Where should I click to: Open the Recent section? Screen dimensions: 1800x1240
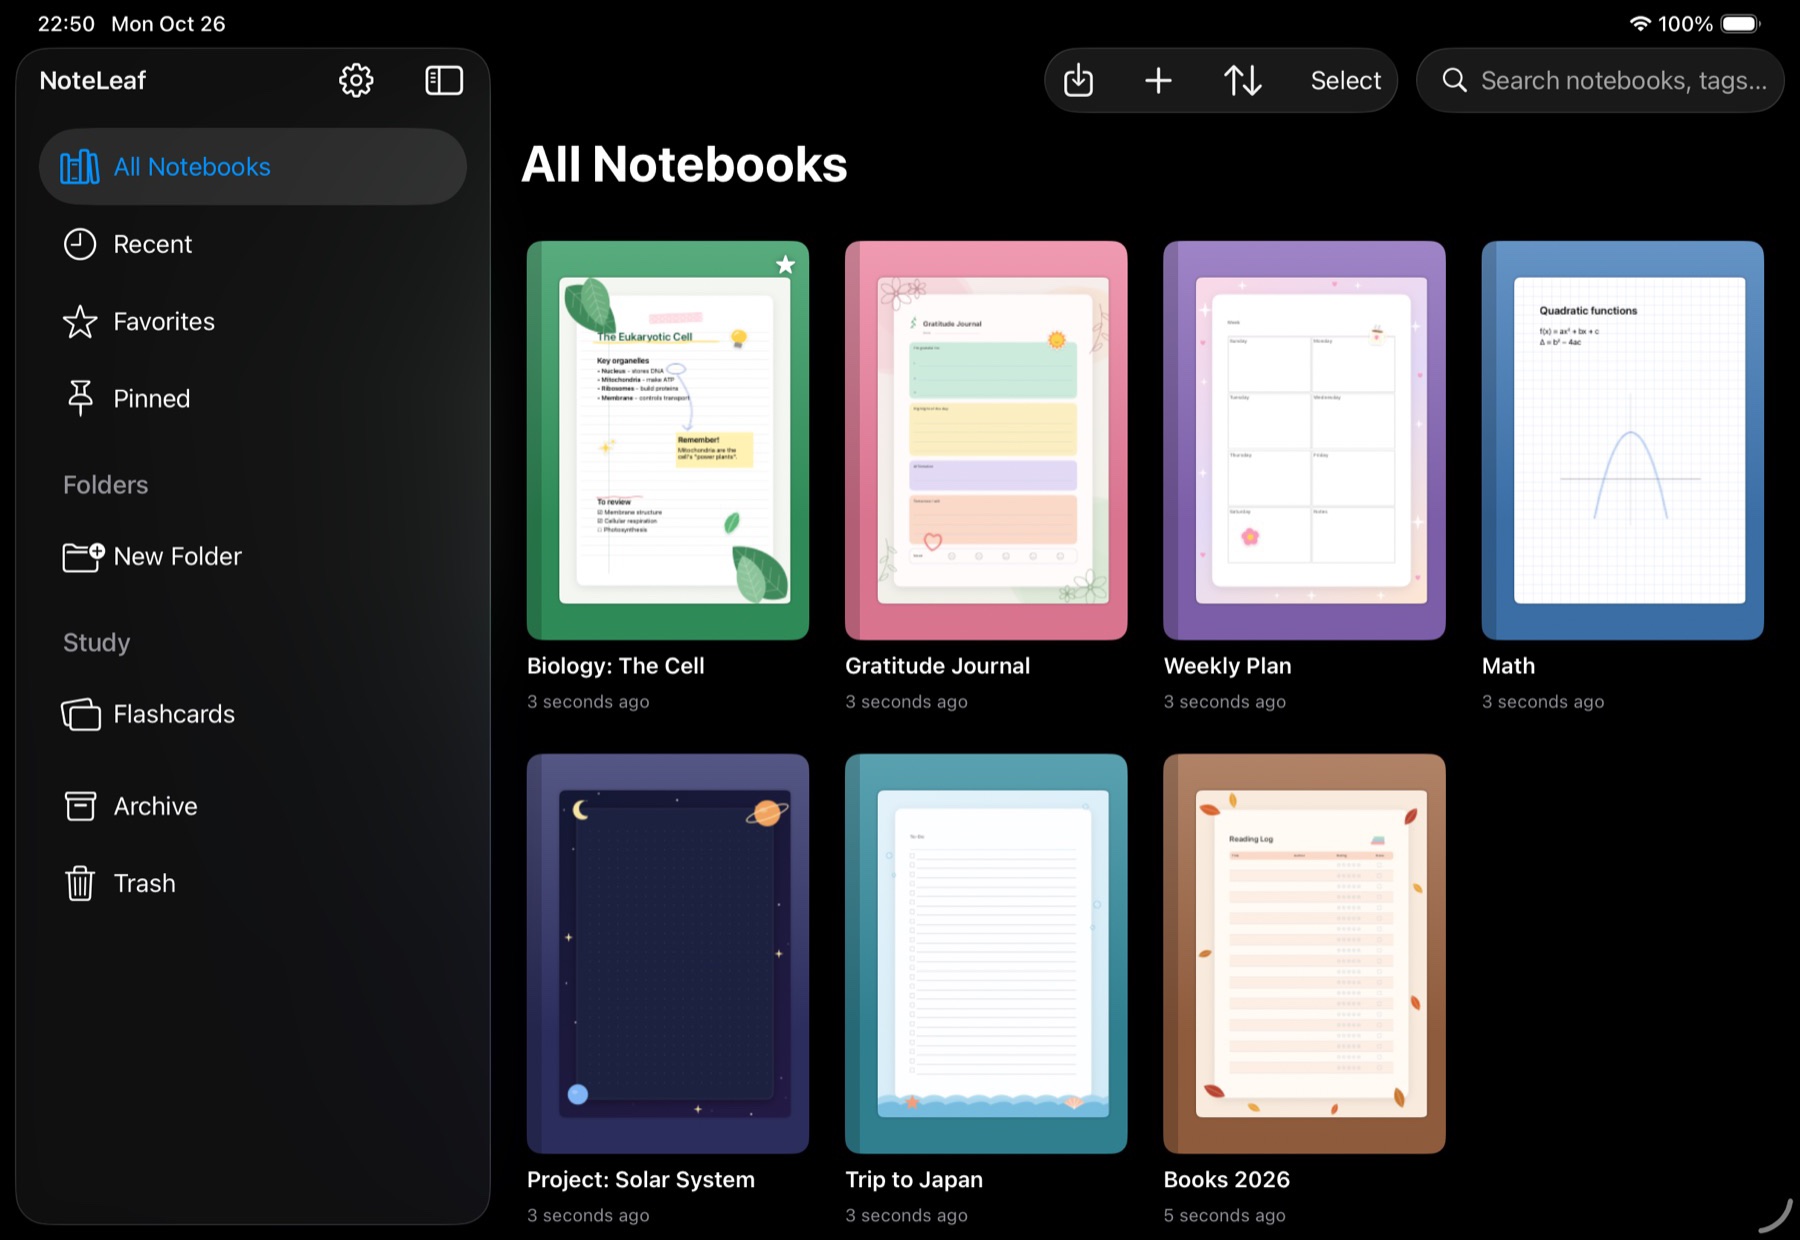pyautogui.click(x=253, y=244)
